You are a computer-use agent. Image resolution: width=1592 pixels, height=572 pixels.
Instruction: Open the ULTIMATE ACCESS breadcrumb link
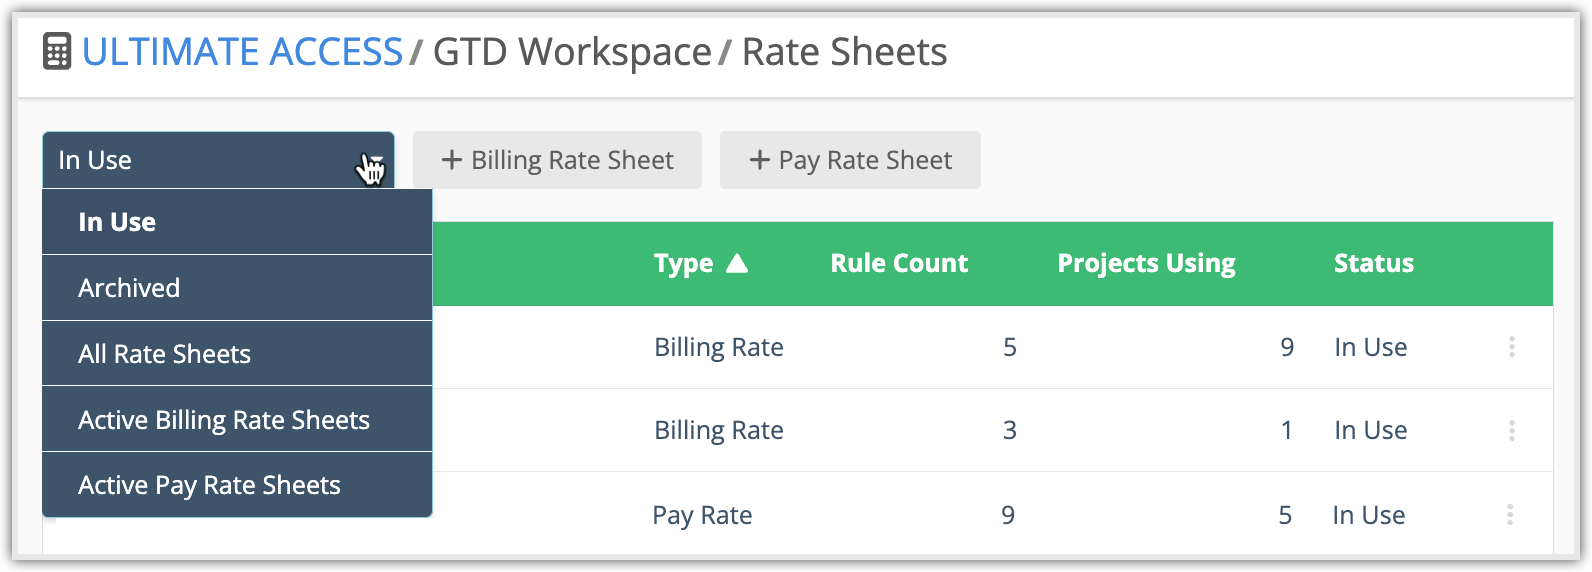click(x=242, y=52)
